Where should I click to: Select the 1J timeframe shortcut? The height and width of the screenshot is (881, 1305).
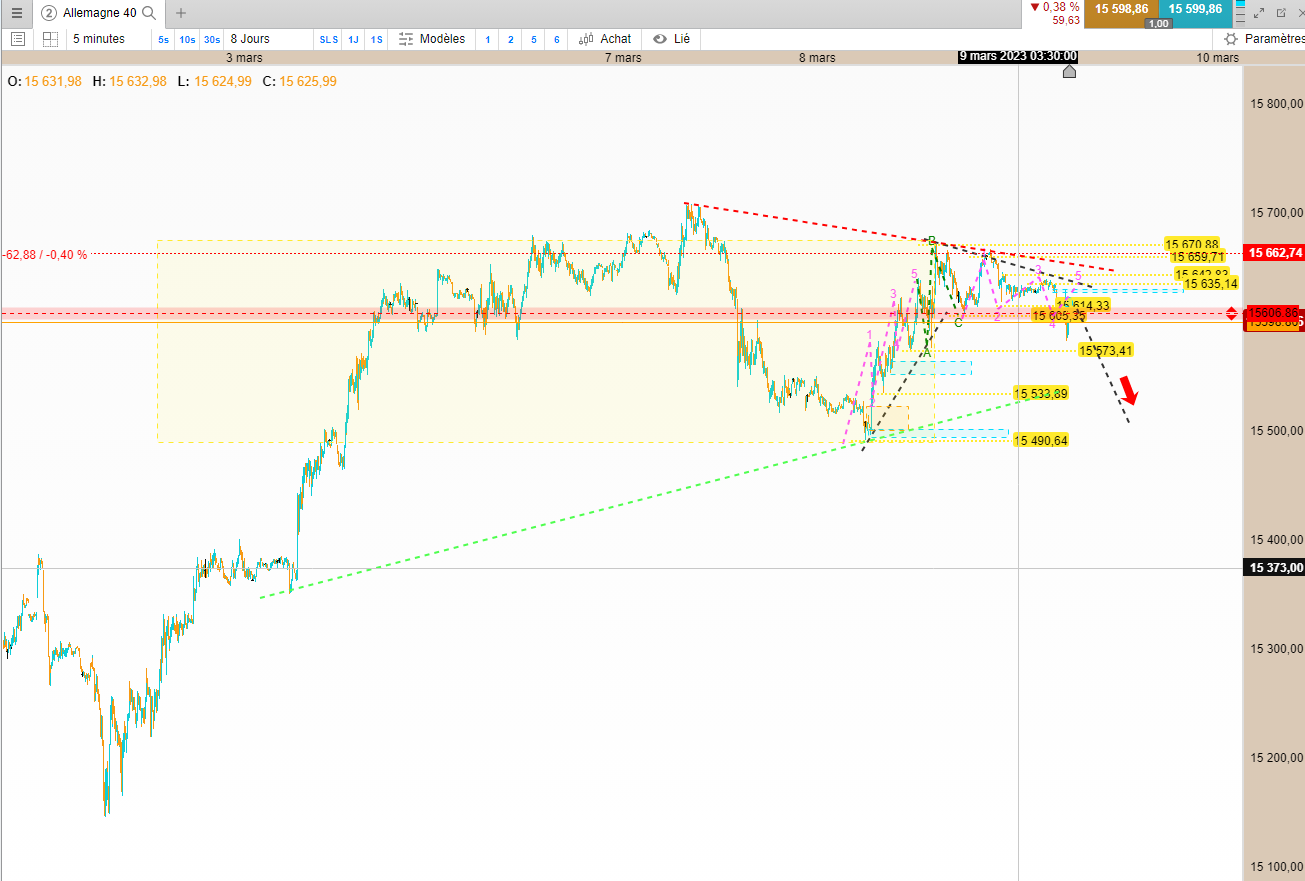click(353, 39)
